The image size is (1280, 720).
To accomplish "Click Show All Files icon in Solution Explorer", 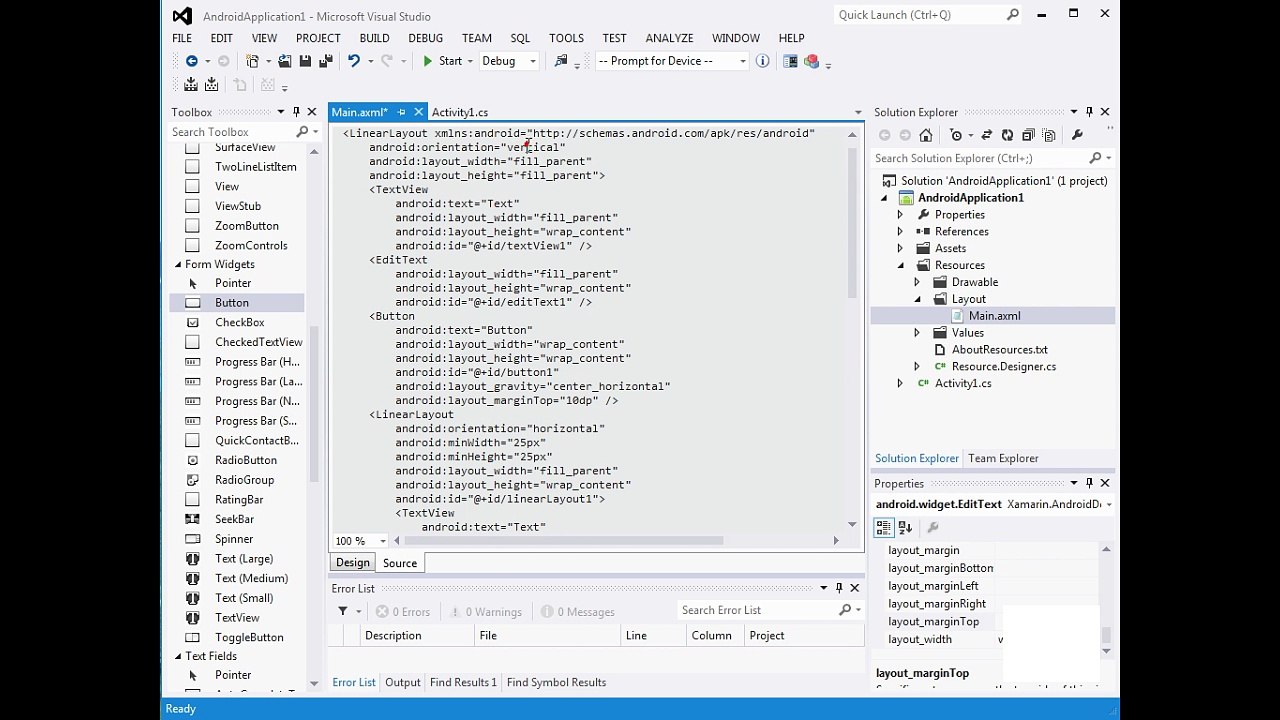I will (x=1049, y=135).
